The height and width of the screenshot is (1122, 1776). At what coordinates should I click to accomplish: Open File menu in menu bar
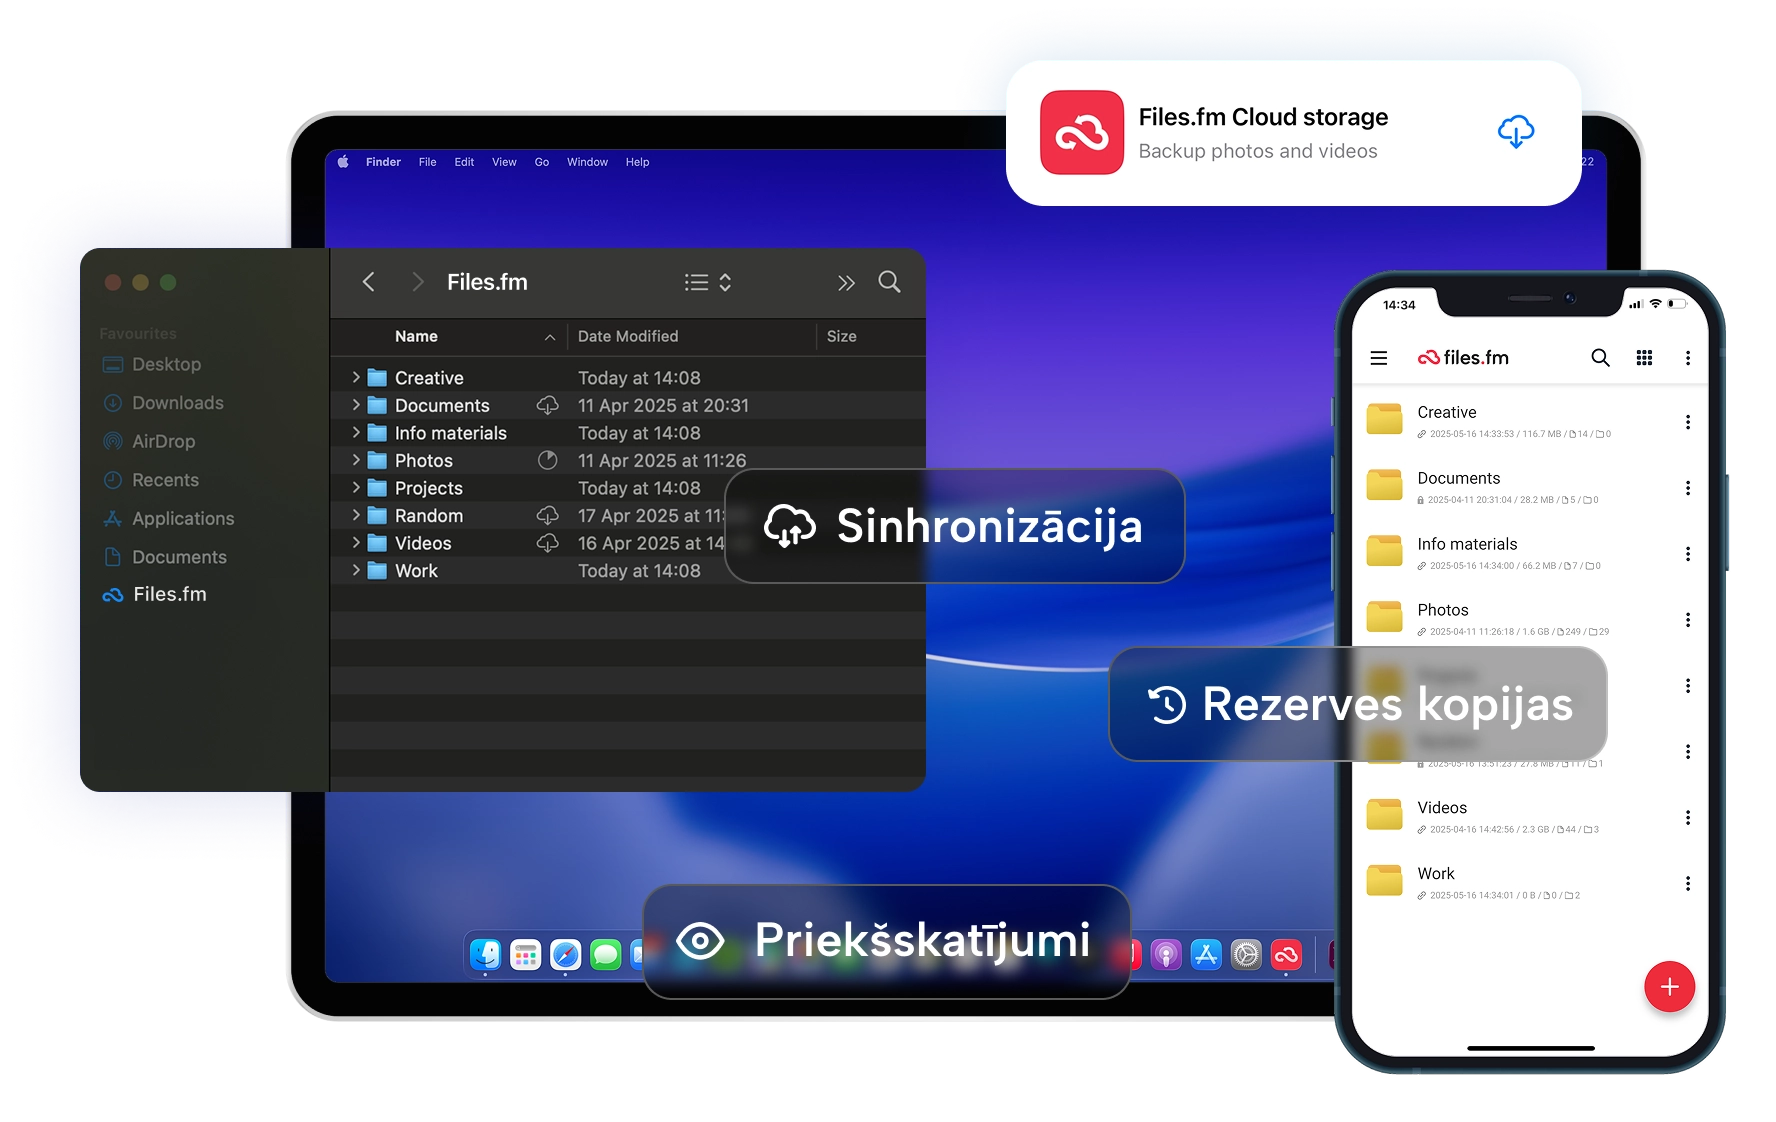pos(427,162)
